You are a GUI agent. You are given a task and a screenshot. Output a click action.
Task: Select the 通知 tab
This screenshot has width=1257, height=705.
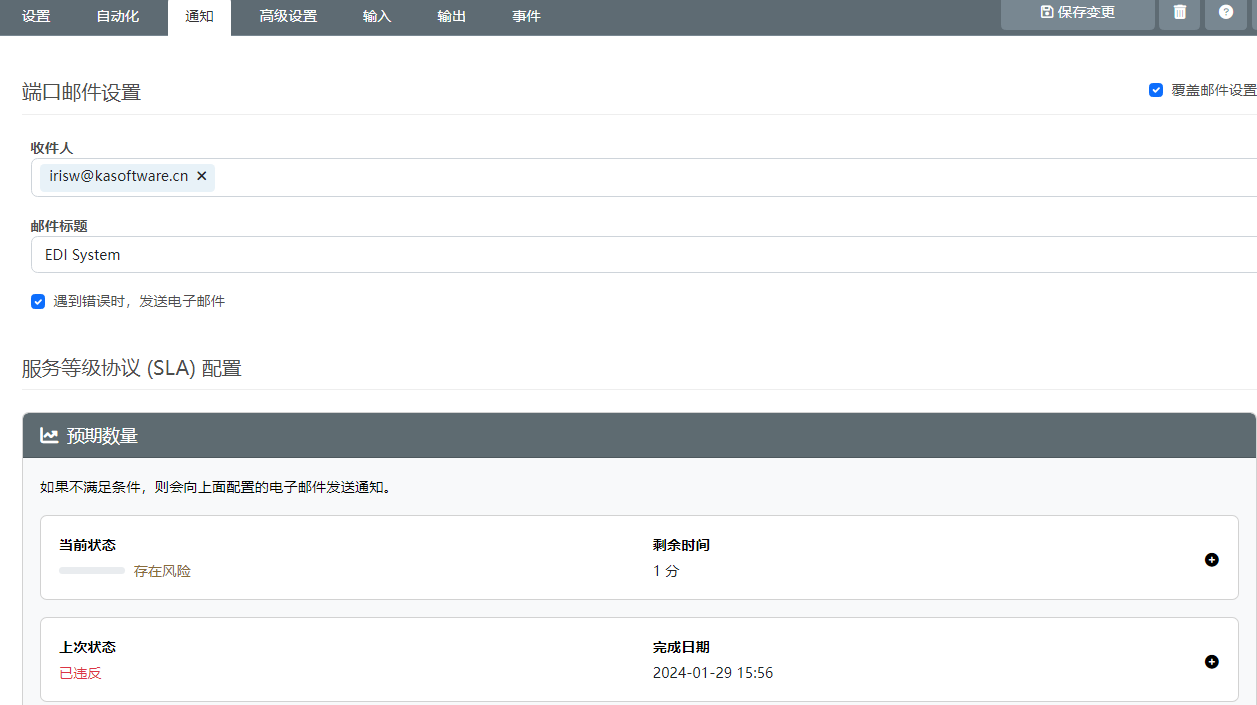point(199,16)
